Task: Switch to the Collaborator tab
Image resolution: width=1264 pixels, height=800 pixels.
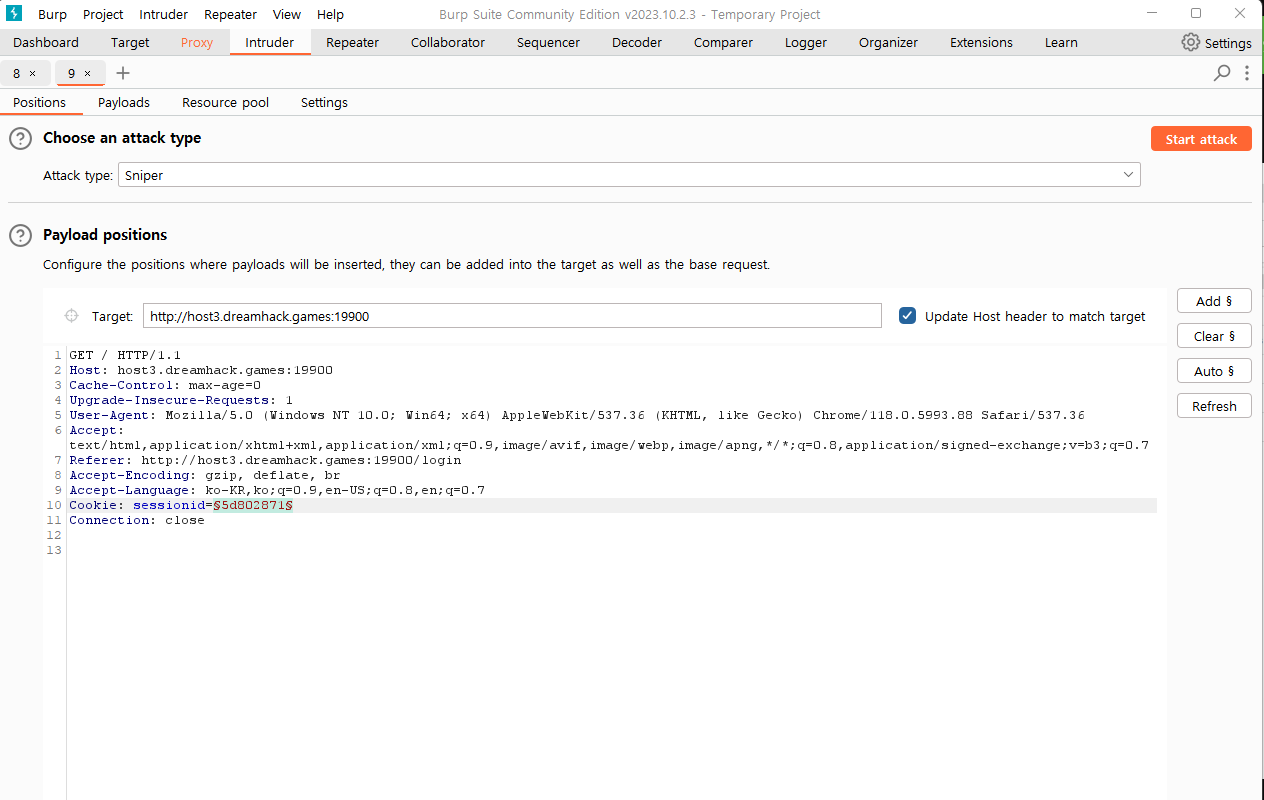Action: (x=448, y=42)
